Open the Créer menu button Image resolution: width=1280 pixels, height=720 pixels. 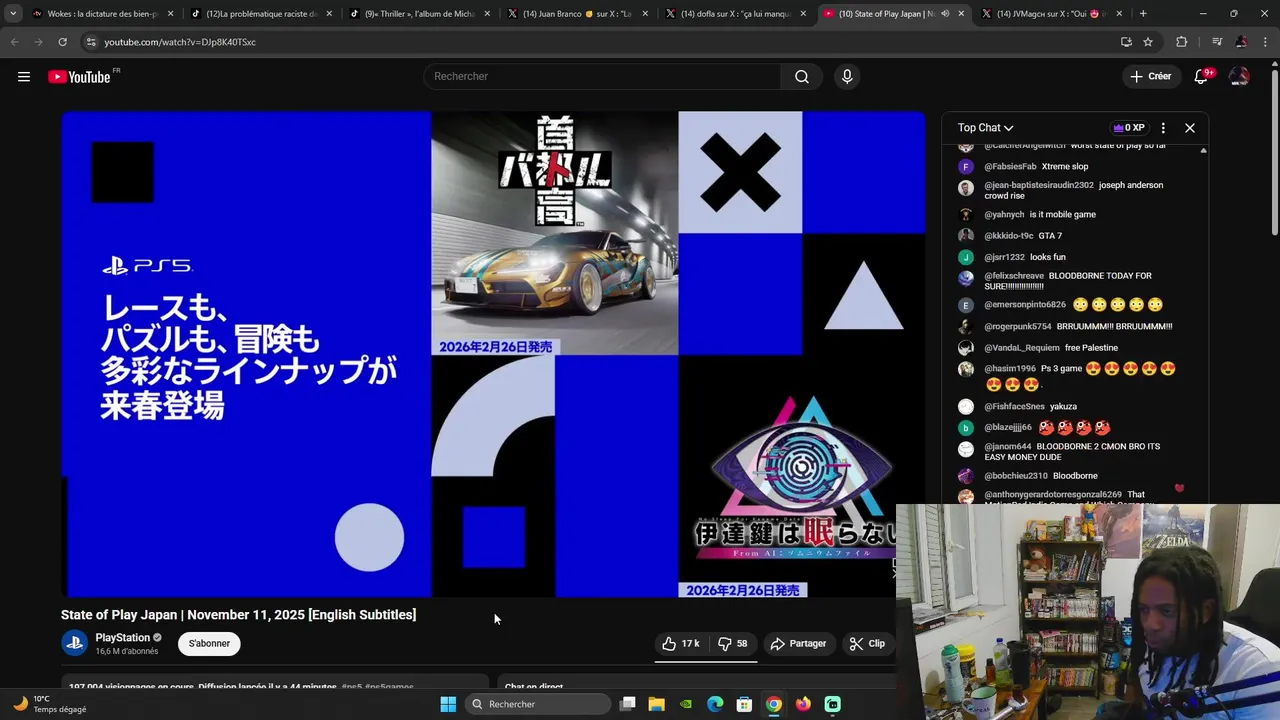pos(1150,77)
